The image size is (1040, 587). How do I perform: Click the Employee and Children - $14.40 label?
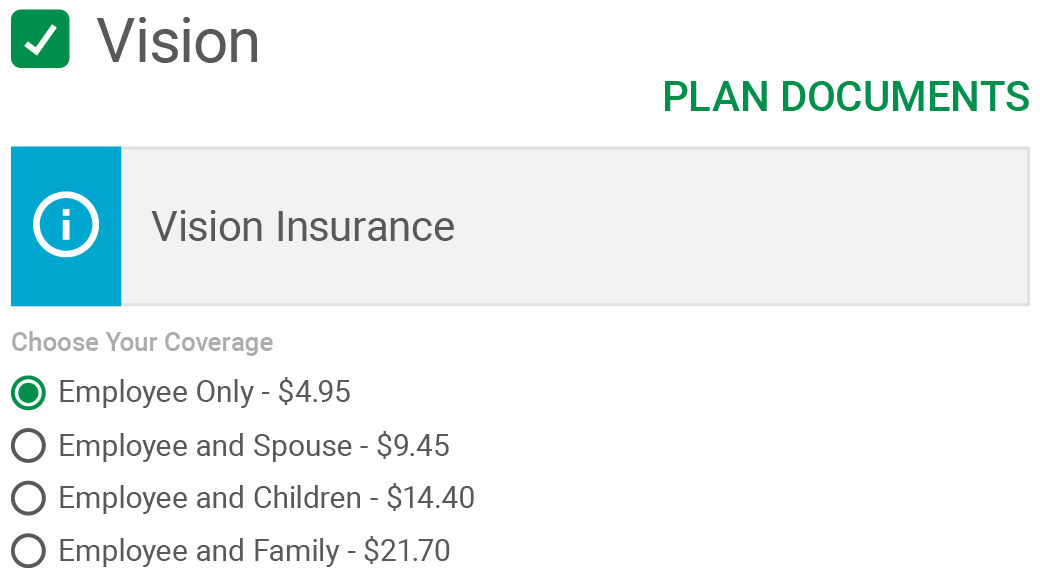(x=267, y=498)
